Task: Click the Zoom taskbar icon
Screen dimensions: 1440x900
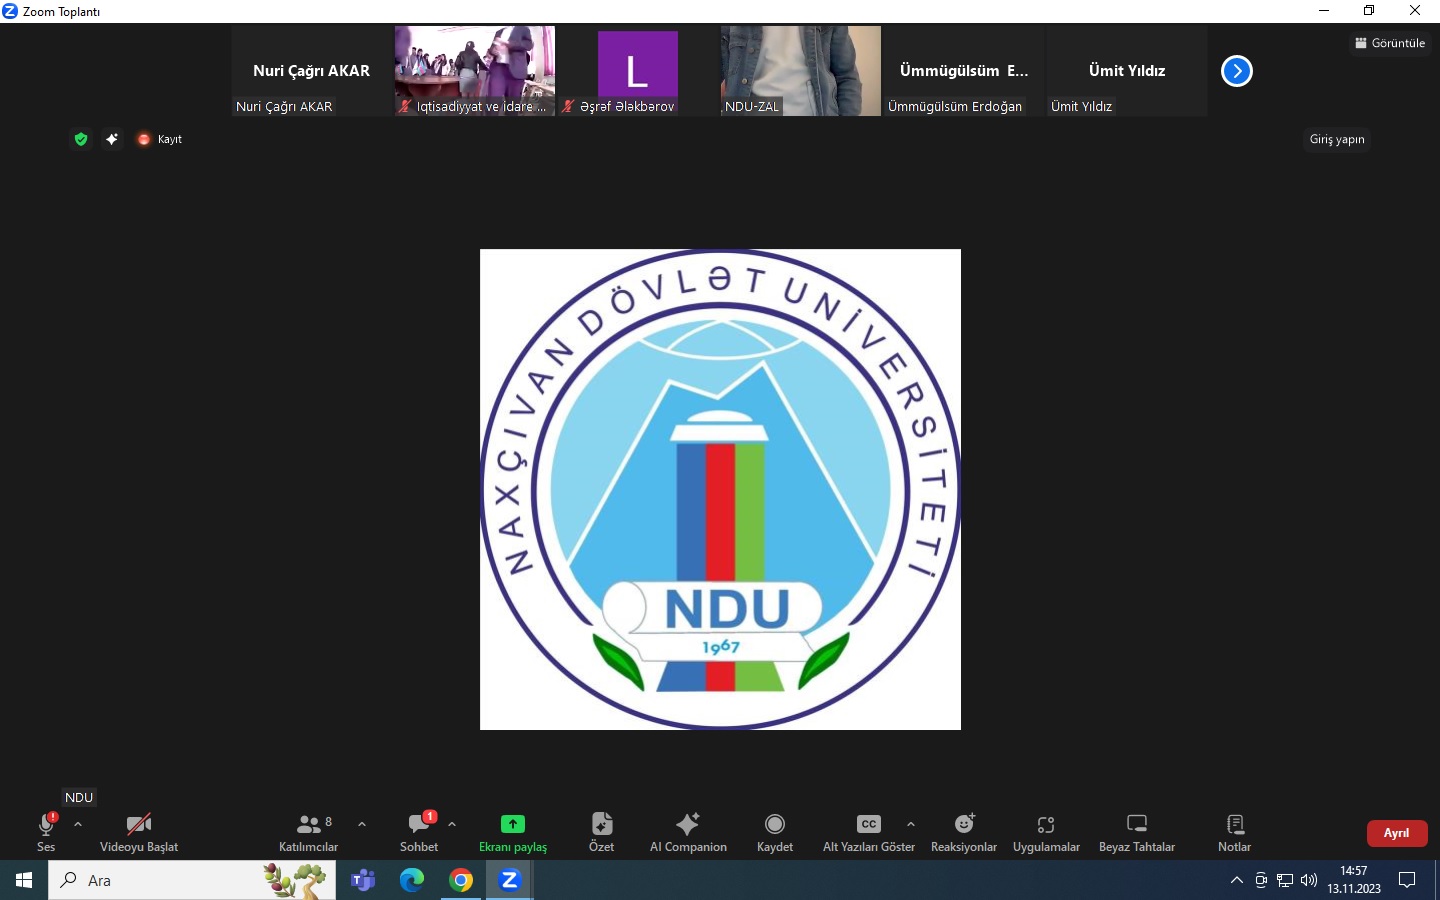Action: [510, 880]
